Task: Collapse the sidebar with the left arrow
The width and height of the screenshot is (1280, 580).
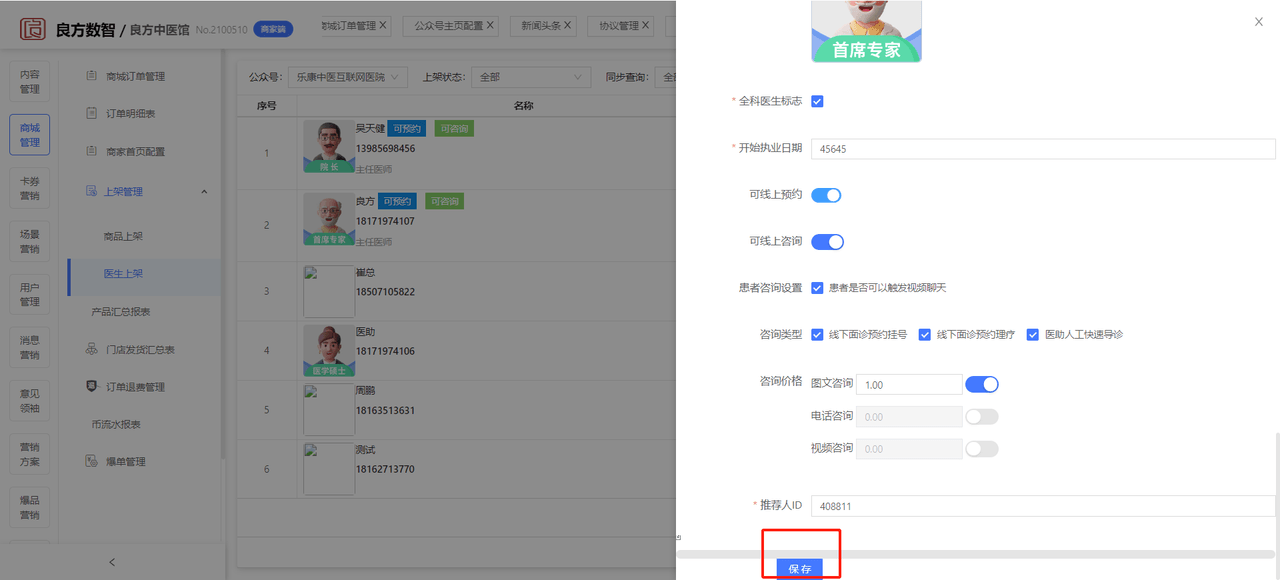Action: click(112, 562)
